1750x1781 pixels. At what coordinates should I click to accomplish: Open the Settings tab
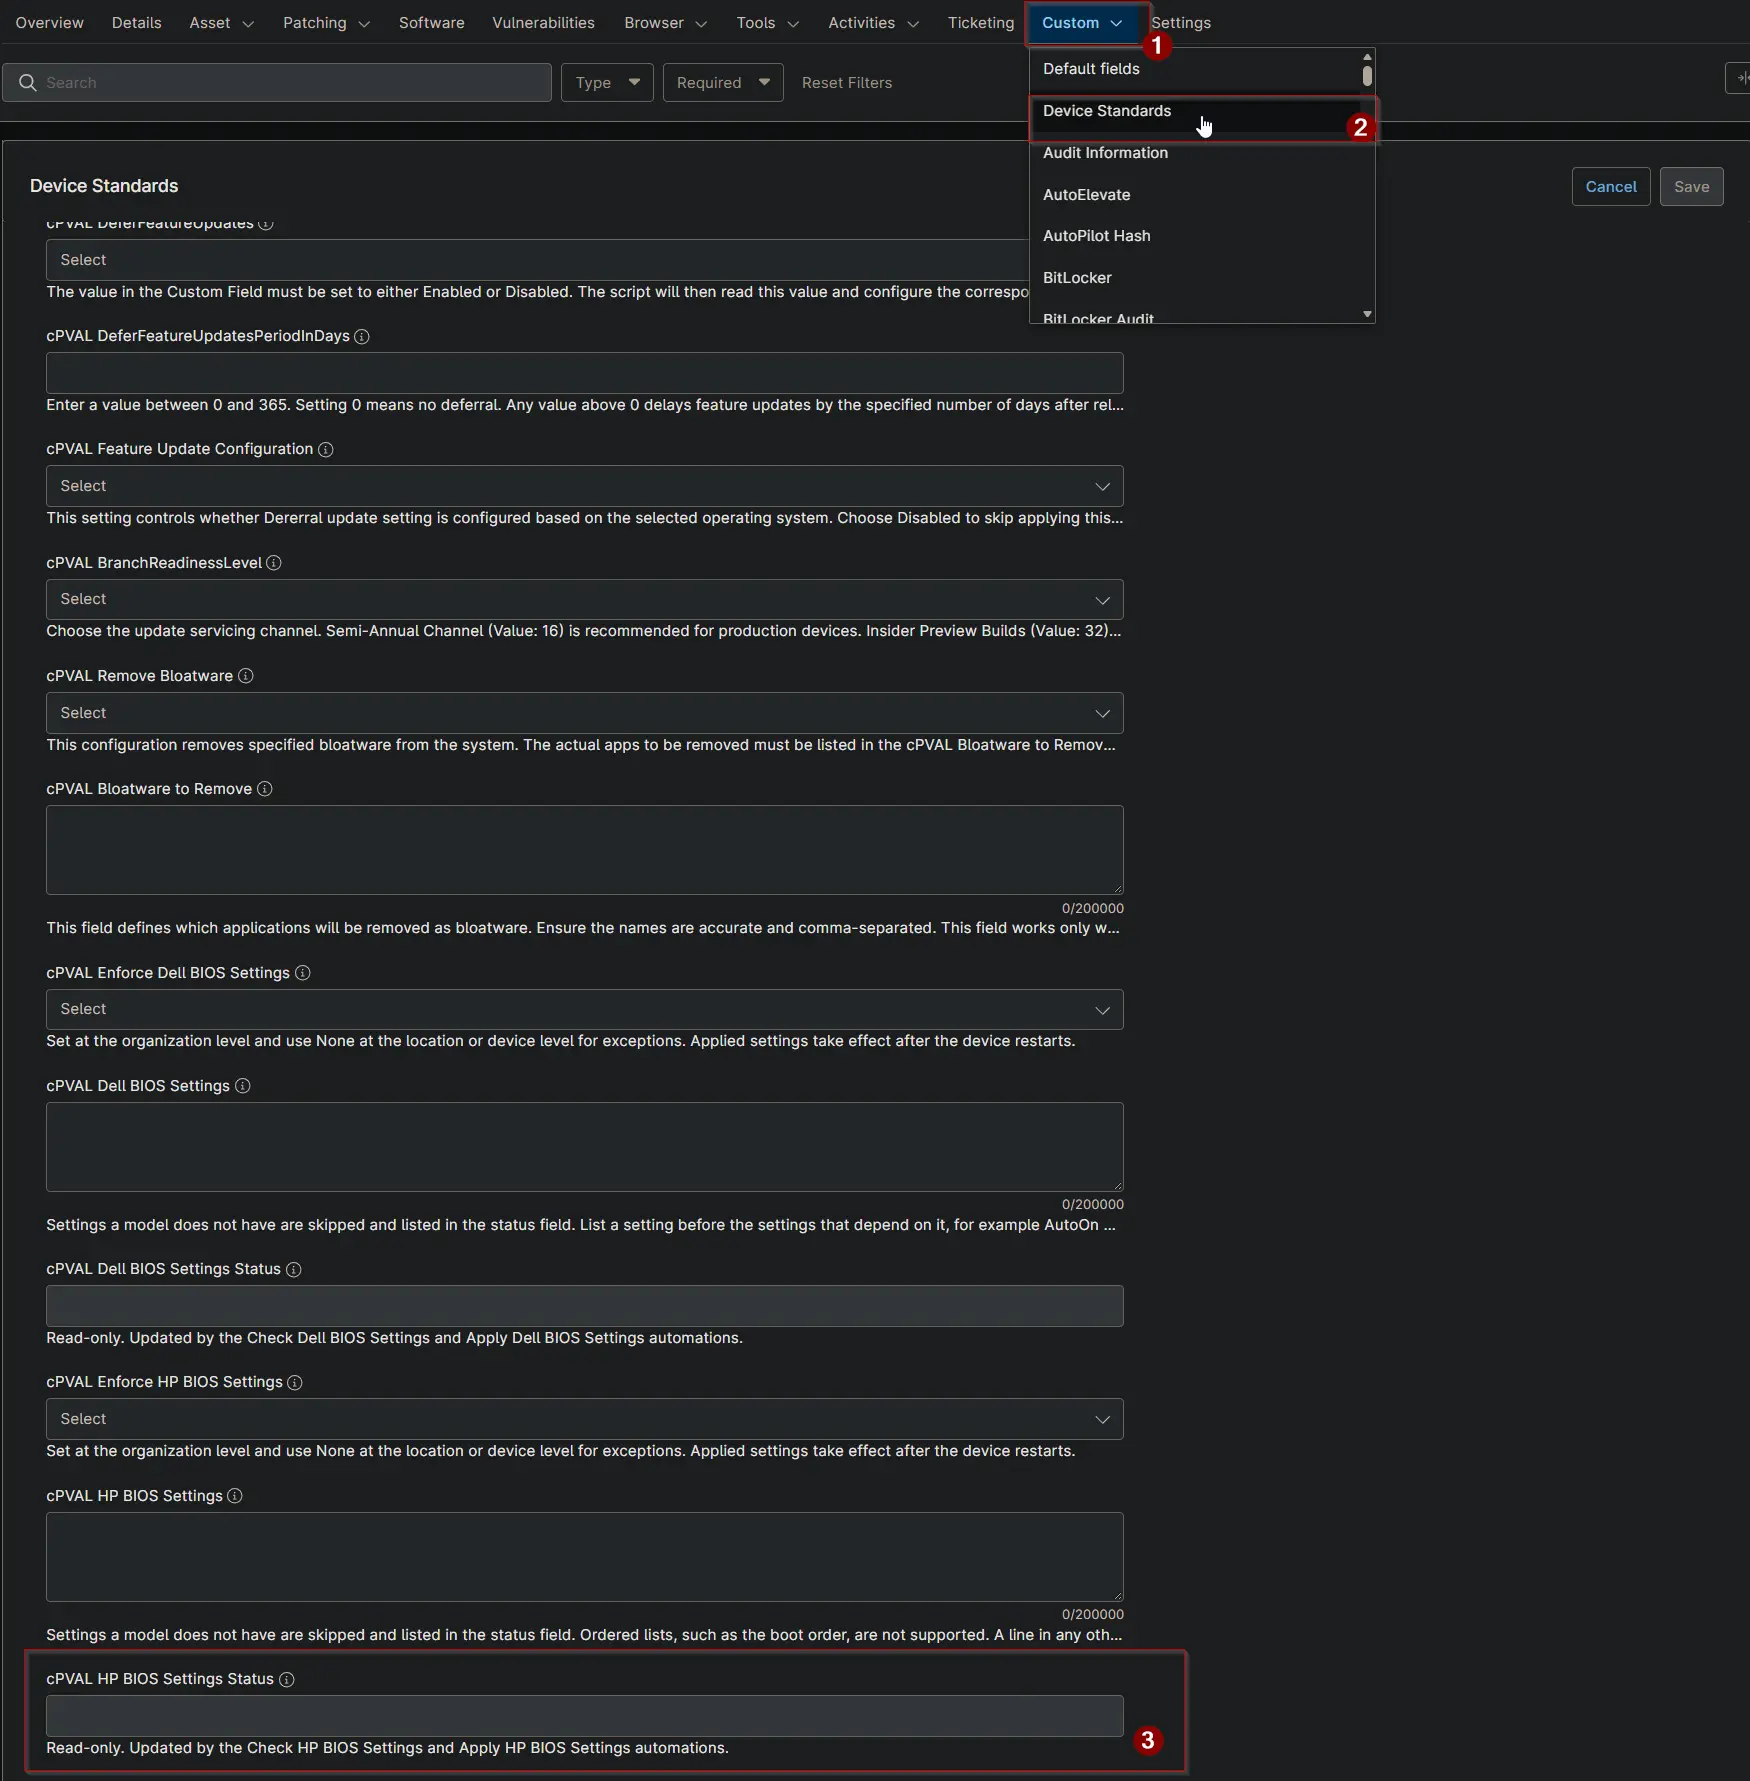point(1181,23)
